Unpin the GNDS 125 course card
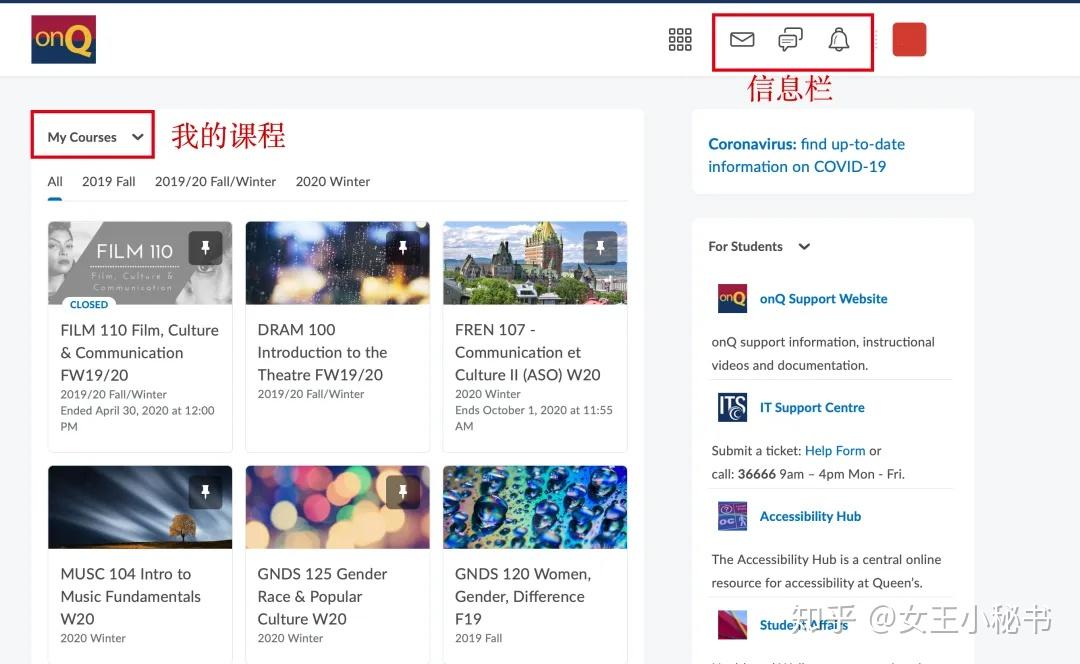This screenshot has height=664, width=1080. pyautogui.click(x=403, y=491)
